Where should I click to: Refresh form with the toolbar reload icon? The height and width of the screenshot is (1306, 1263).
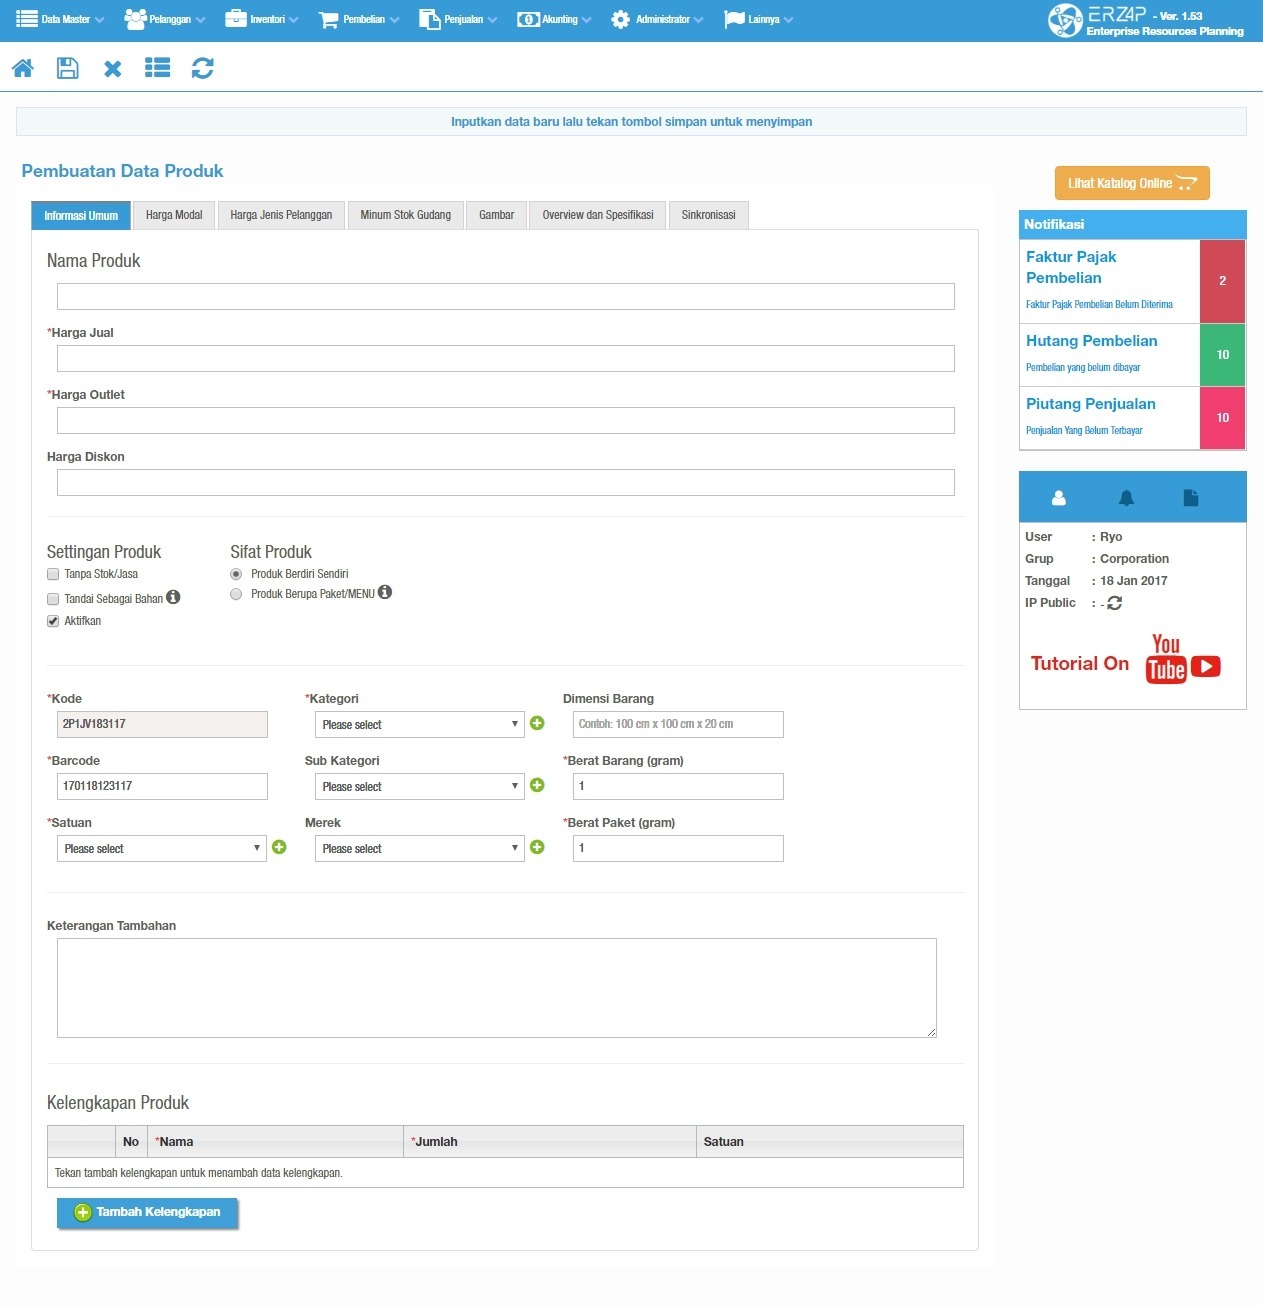coord(202,68)
